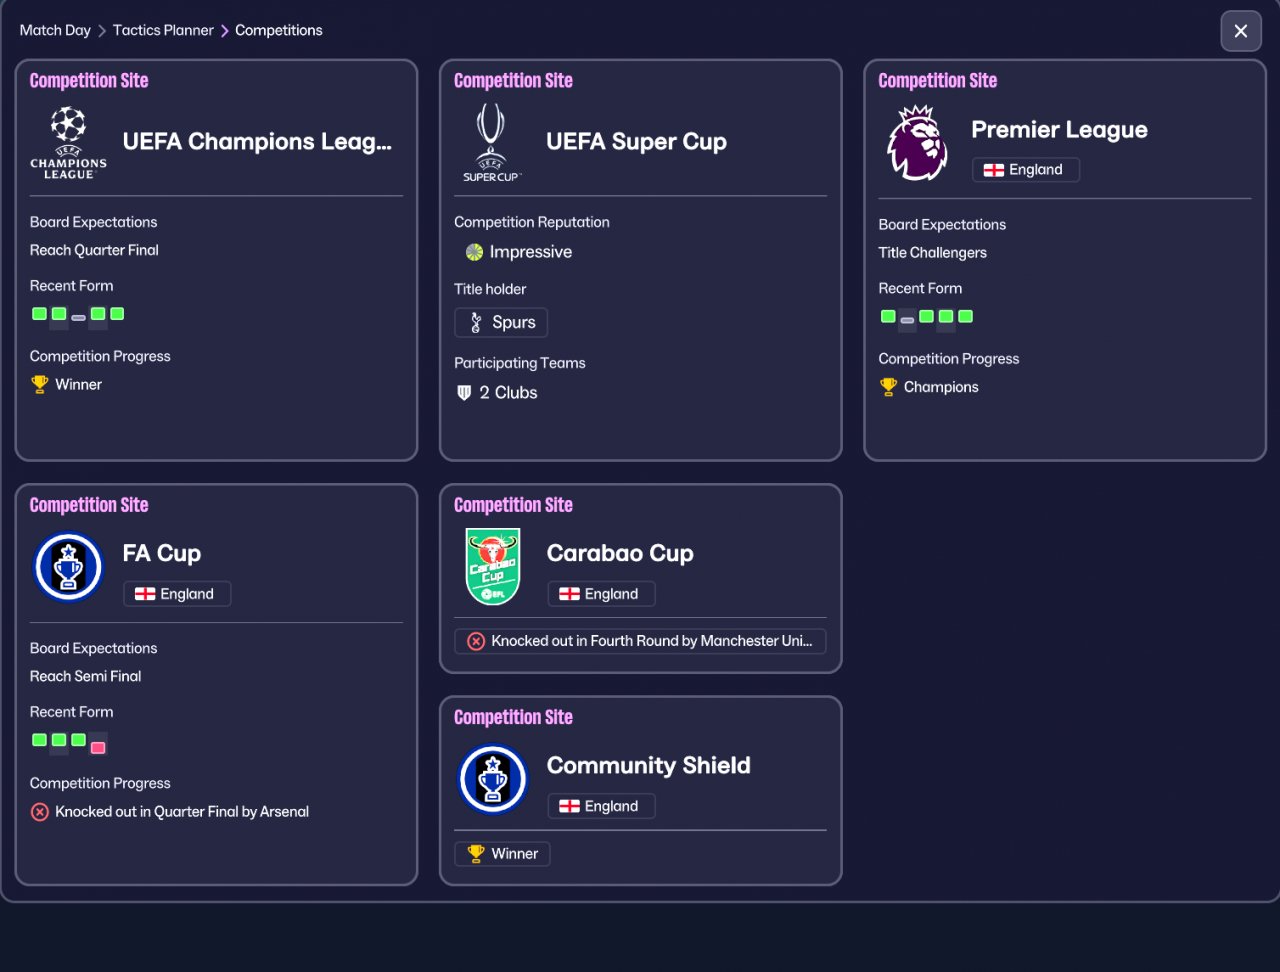Open the Premier League competition title
Viewport: 1280px width, 972px height.
tap(1059, 130)
